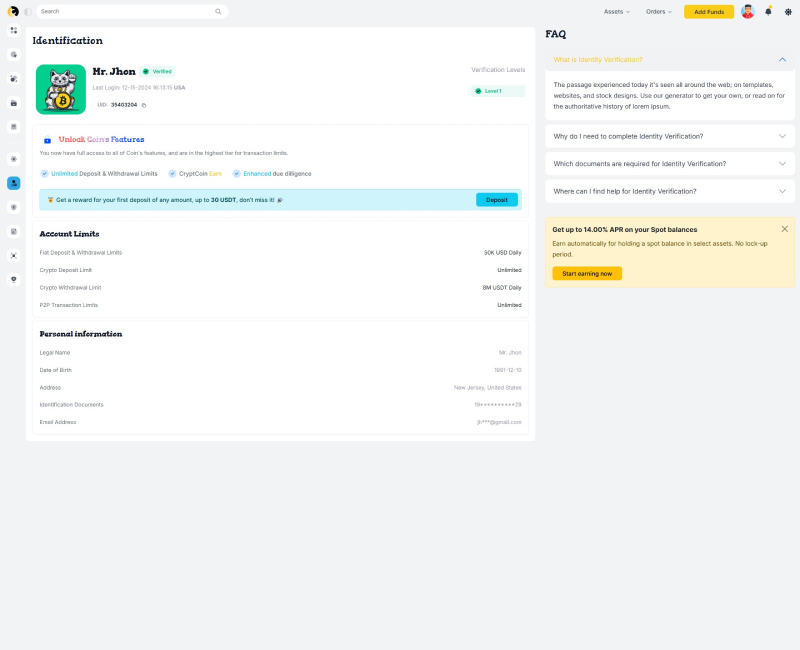Click the app logo in top-left corner
This screenshot has height=650, width=800.
click(x=13, y=12)
